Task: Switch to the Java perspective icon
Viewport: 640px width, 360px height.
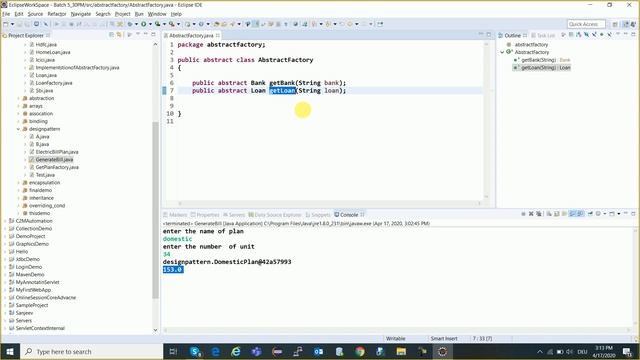Action: coord(633,24)
